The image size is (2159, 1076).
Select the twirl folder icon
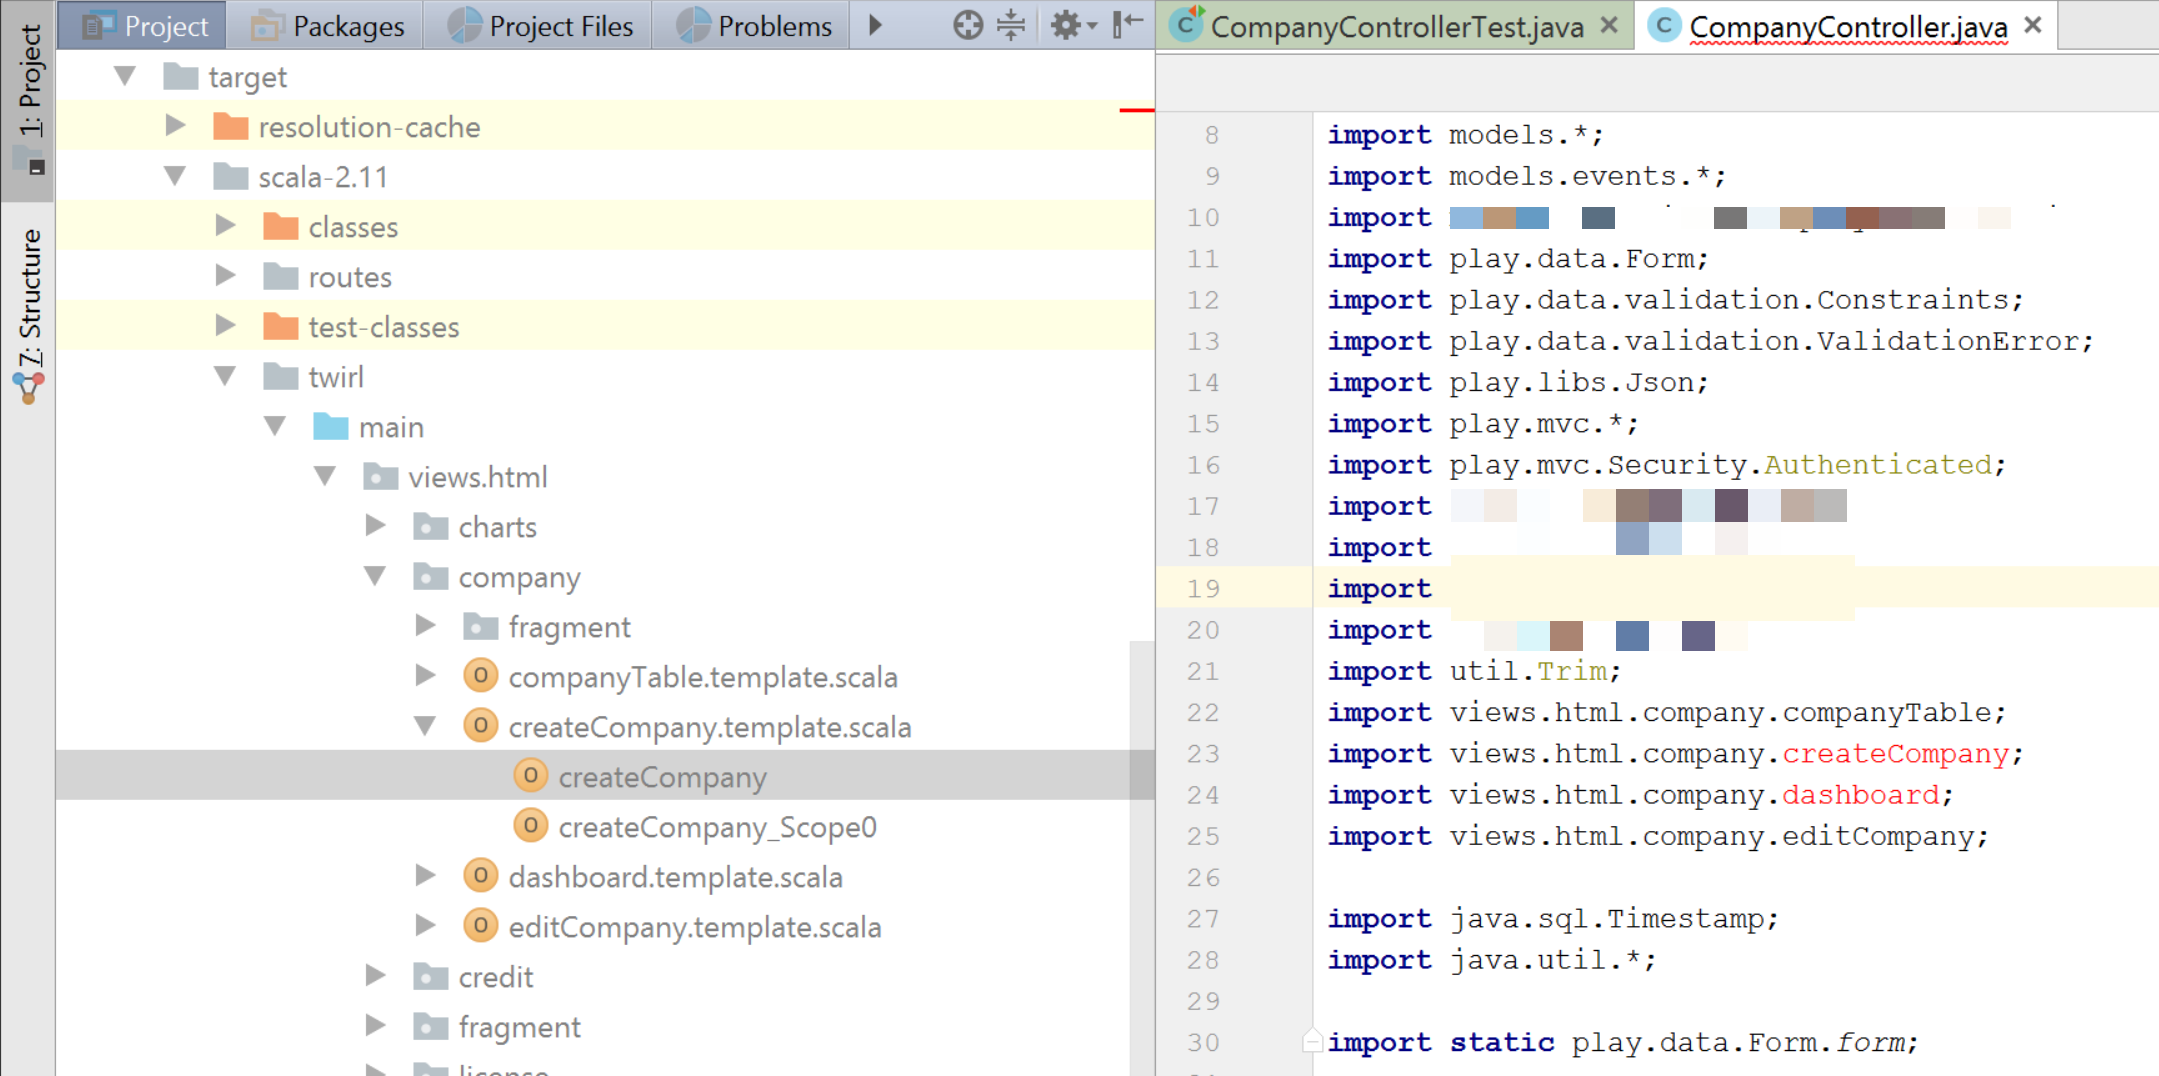pos(280,376)
